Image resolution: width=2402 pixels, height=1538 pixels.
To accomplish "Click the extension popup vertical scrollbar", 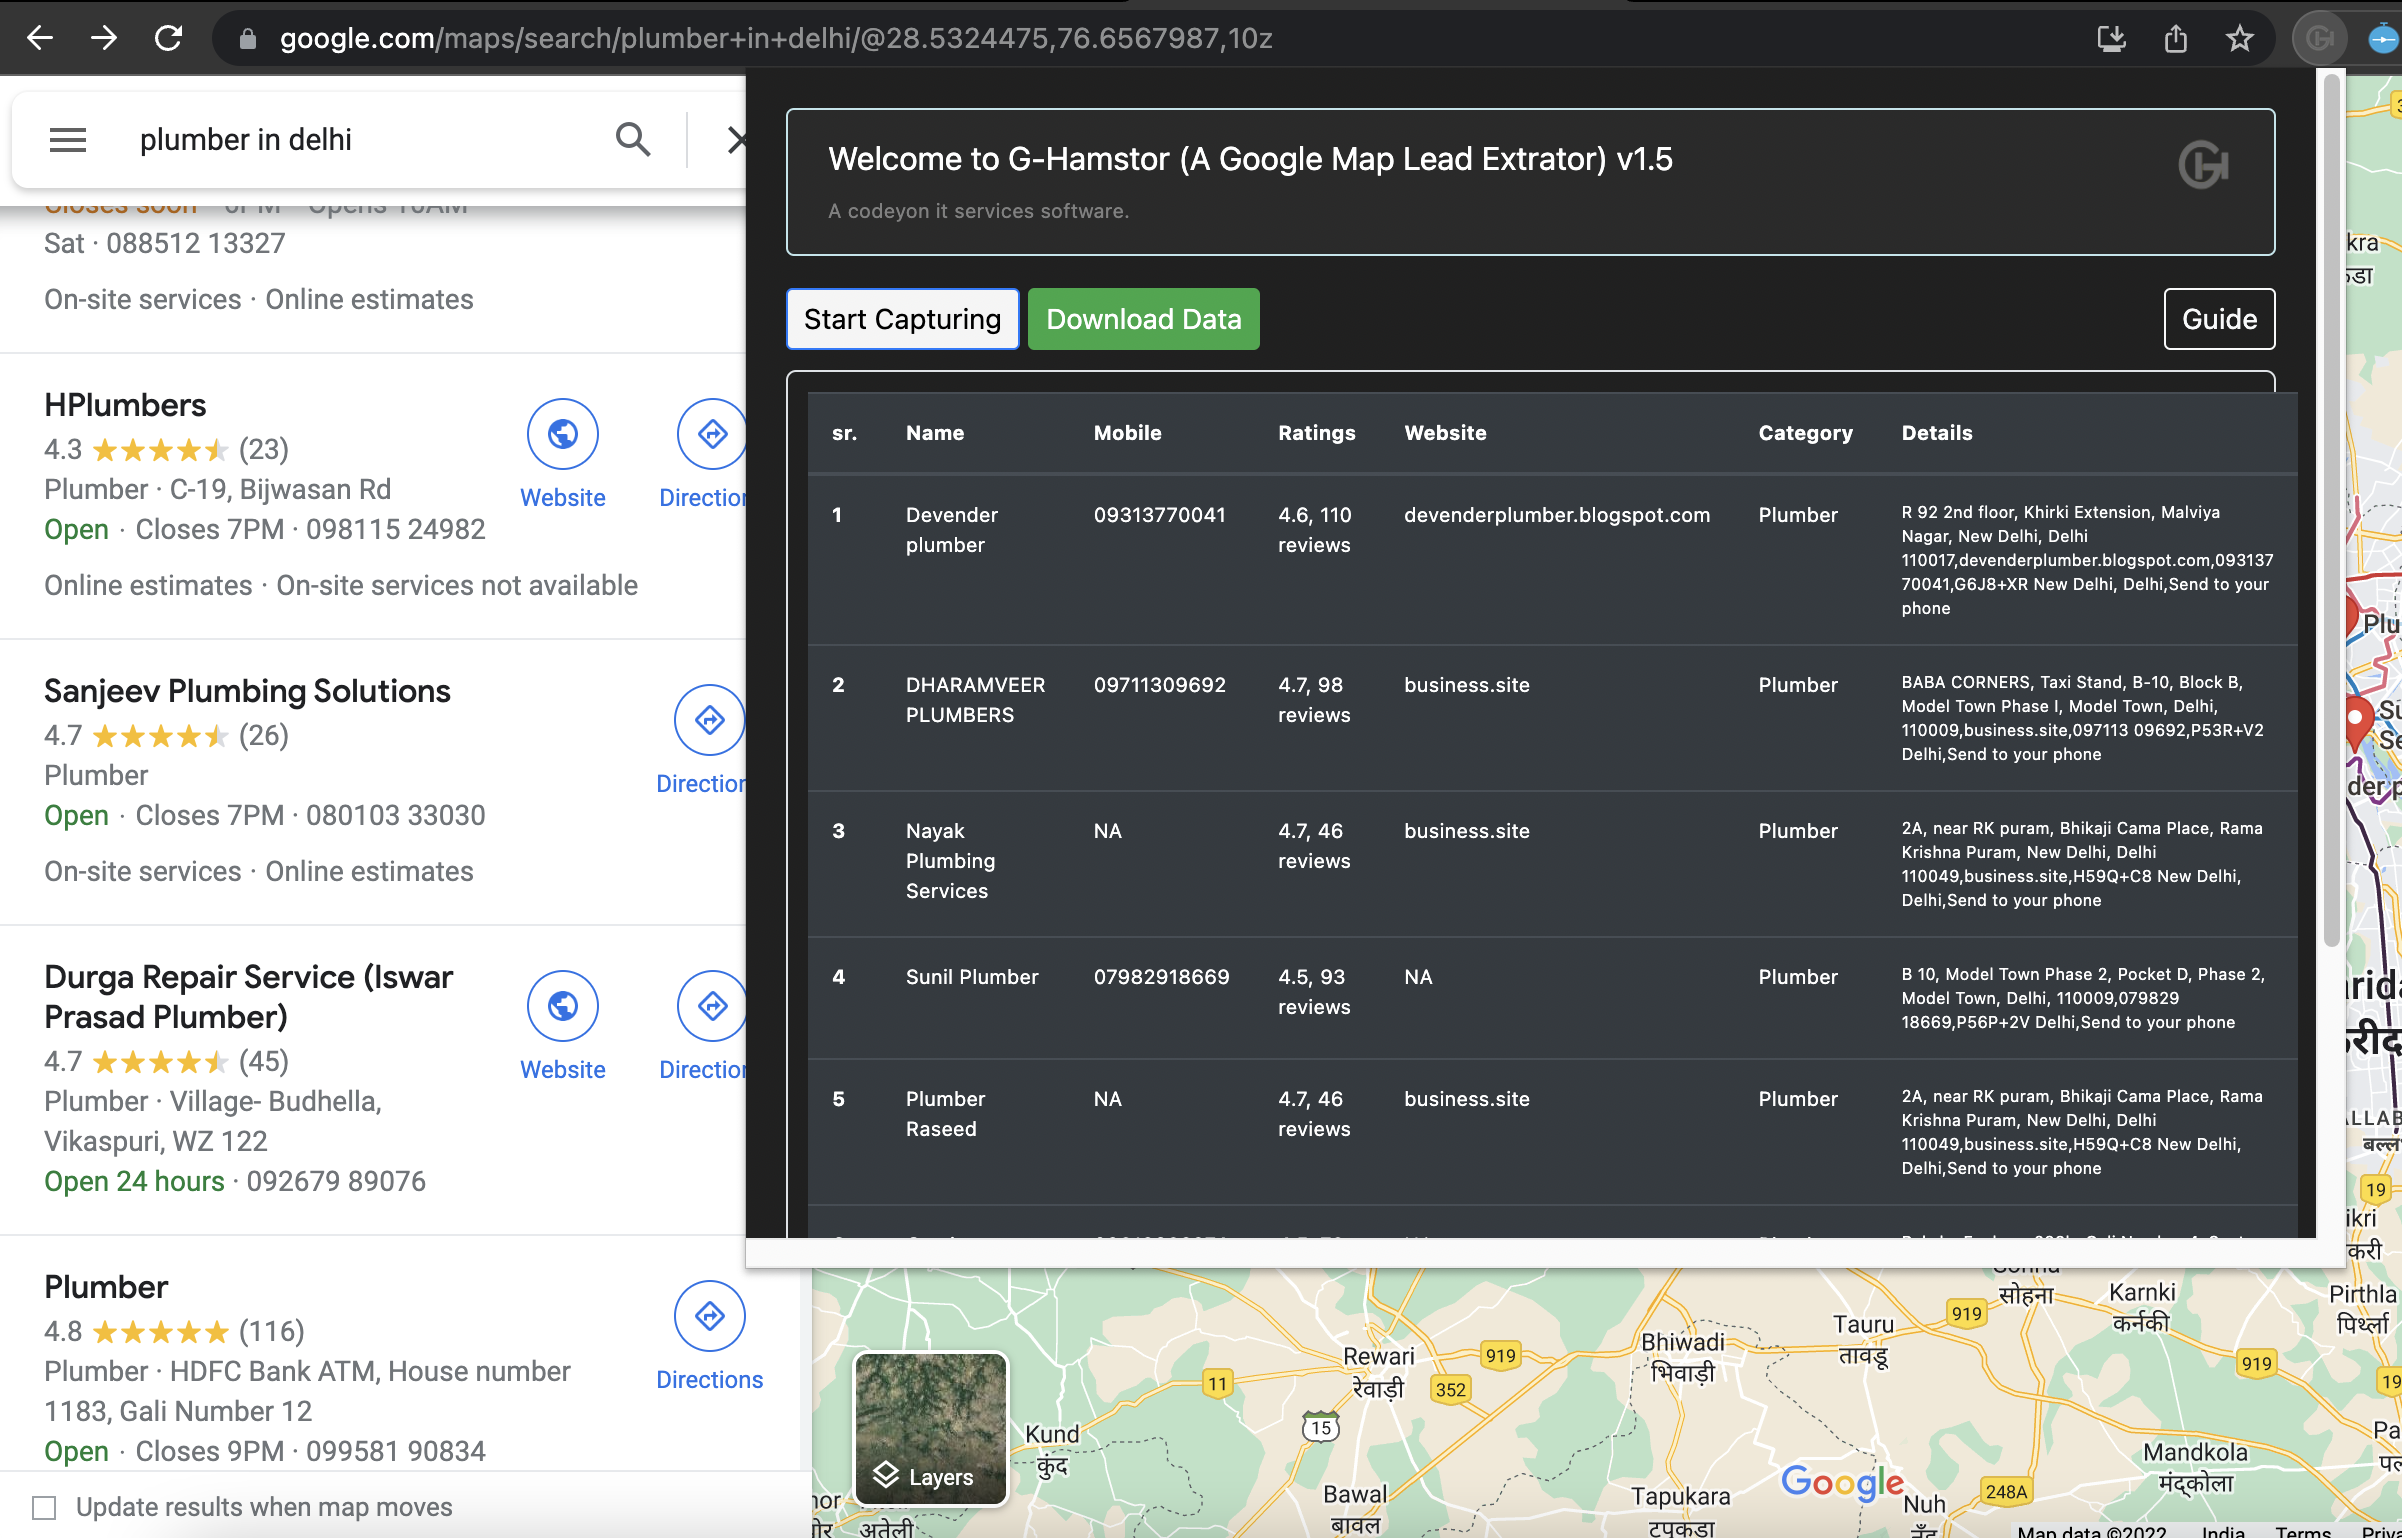I will click(x=2332, y=510).
